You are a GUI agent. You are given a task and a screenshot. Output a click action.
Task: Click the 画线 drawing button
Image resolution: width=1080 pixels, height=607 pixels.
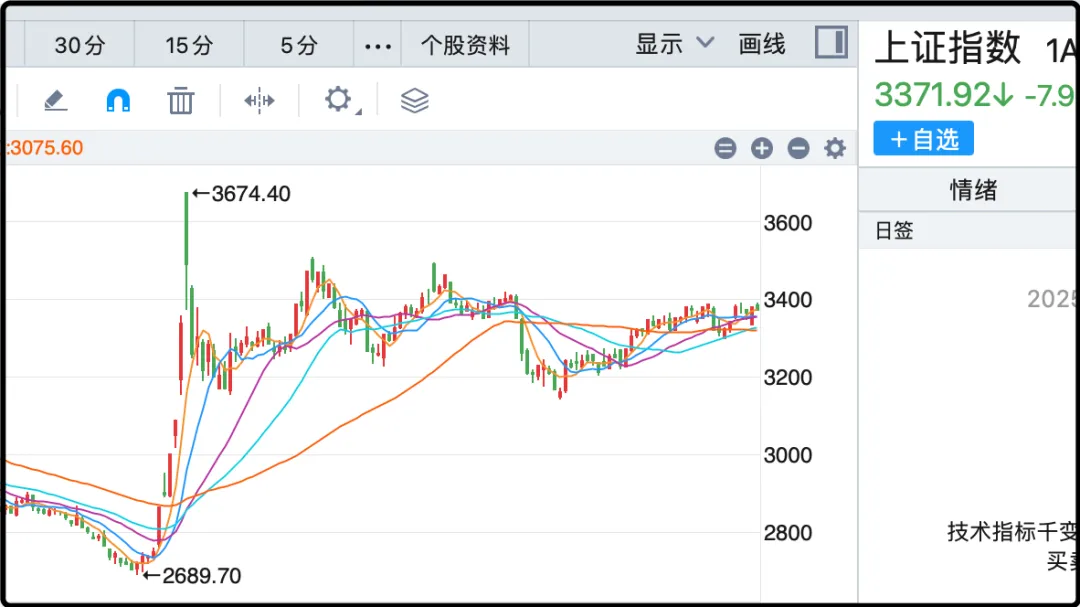pyautogui.click(x=762, y=44)
